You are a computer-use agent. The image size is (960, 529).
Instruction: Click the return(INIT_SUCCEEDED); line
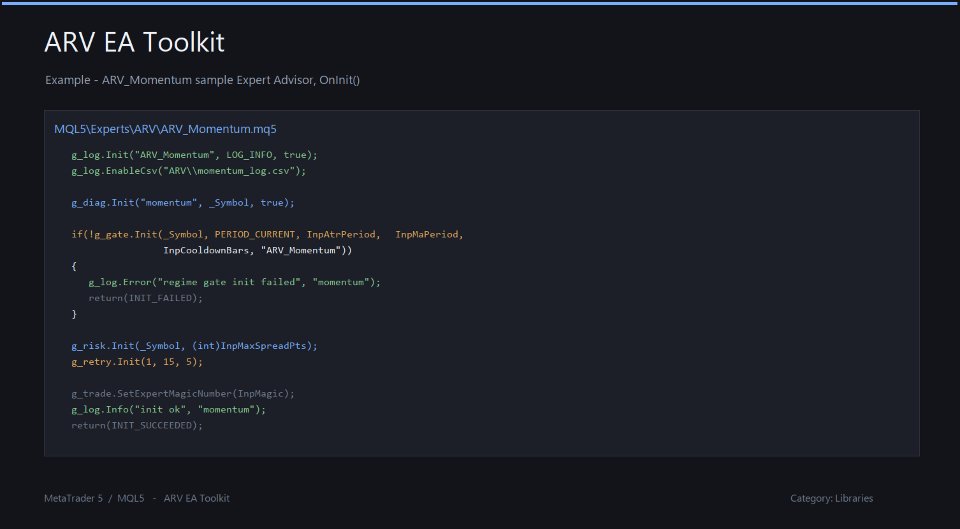pyautogui.click(x=137, y=426)
